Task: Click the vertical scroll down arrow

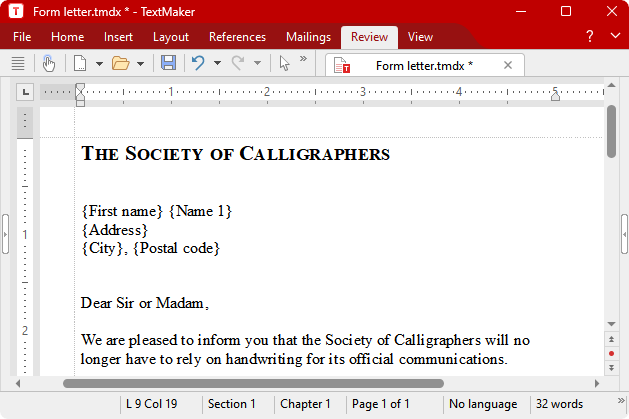Action: [x=611, y=324]
